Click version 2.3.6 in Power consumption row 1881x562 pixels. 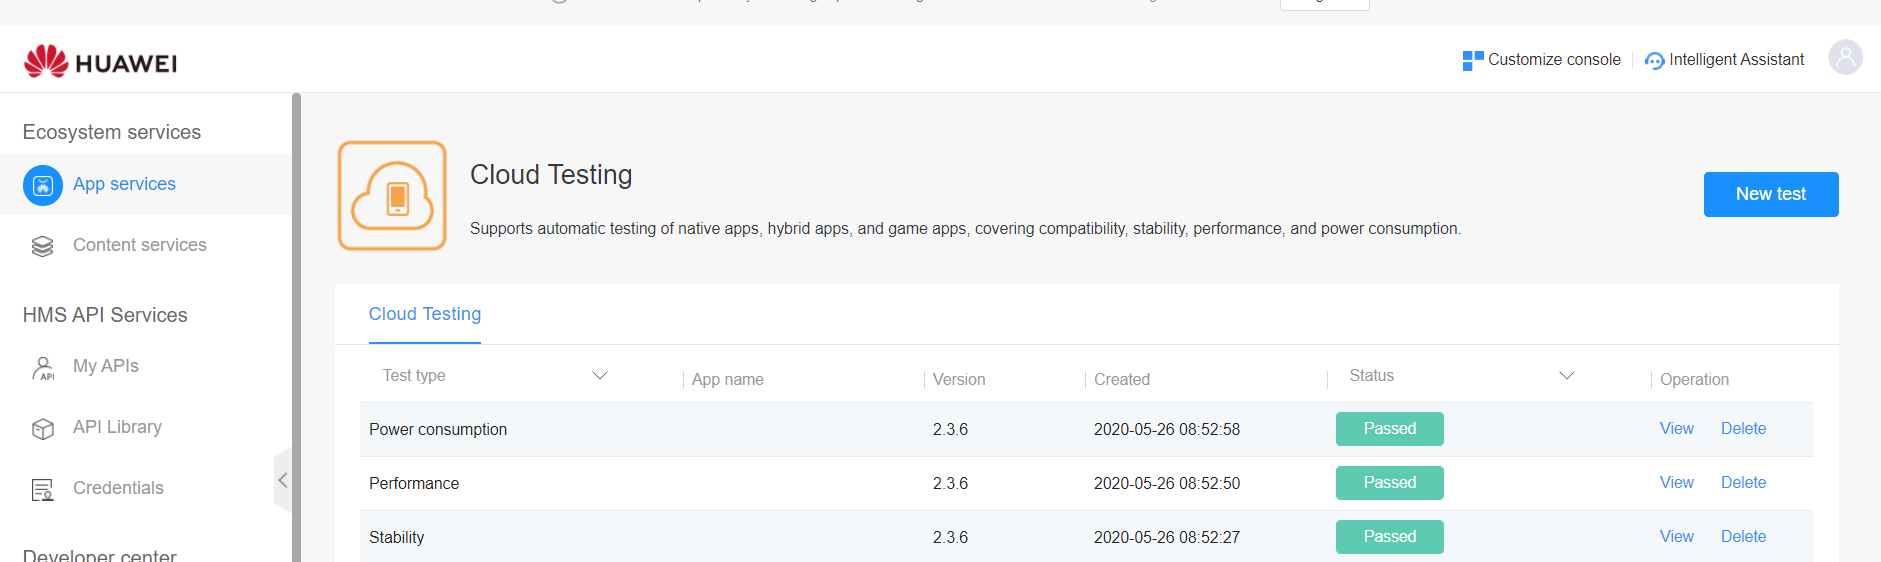pyautogui.click(x=950, y=429)
